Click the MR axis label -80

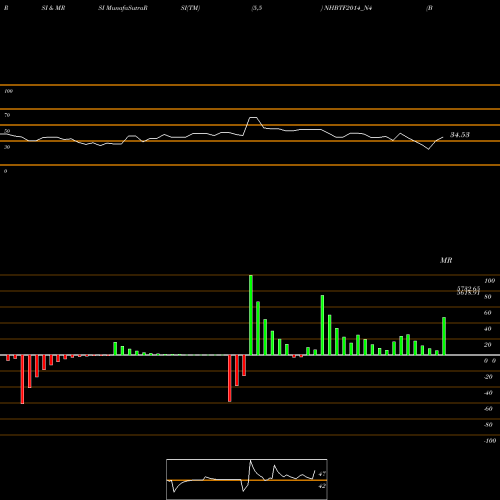pyautogui.click(x=488, y=425)
